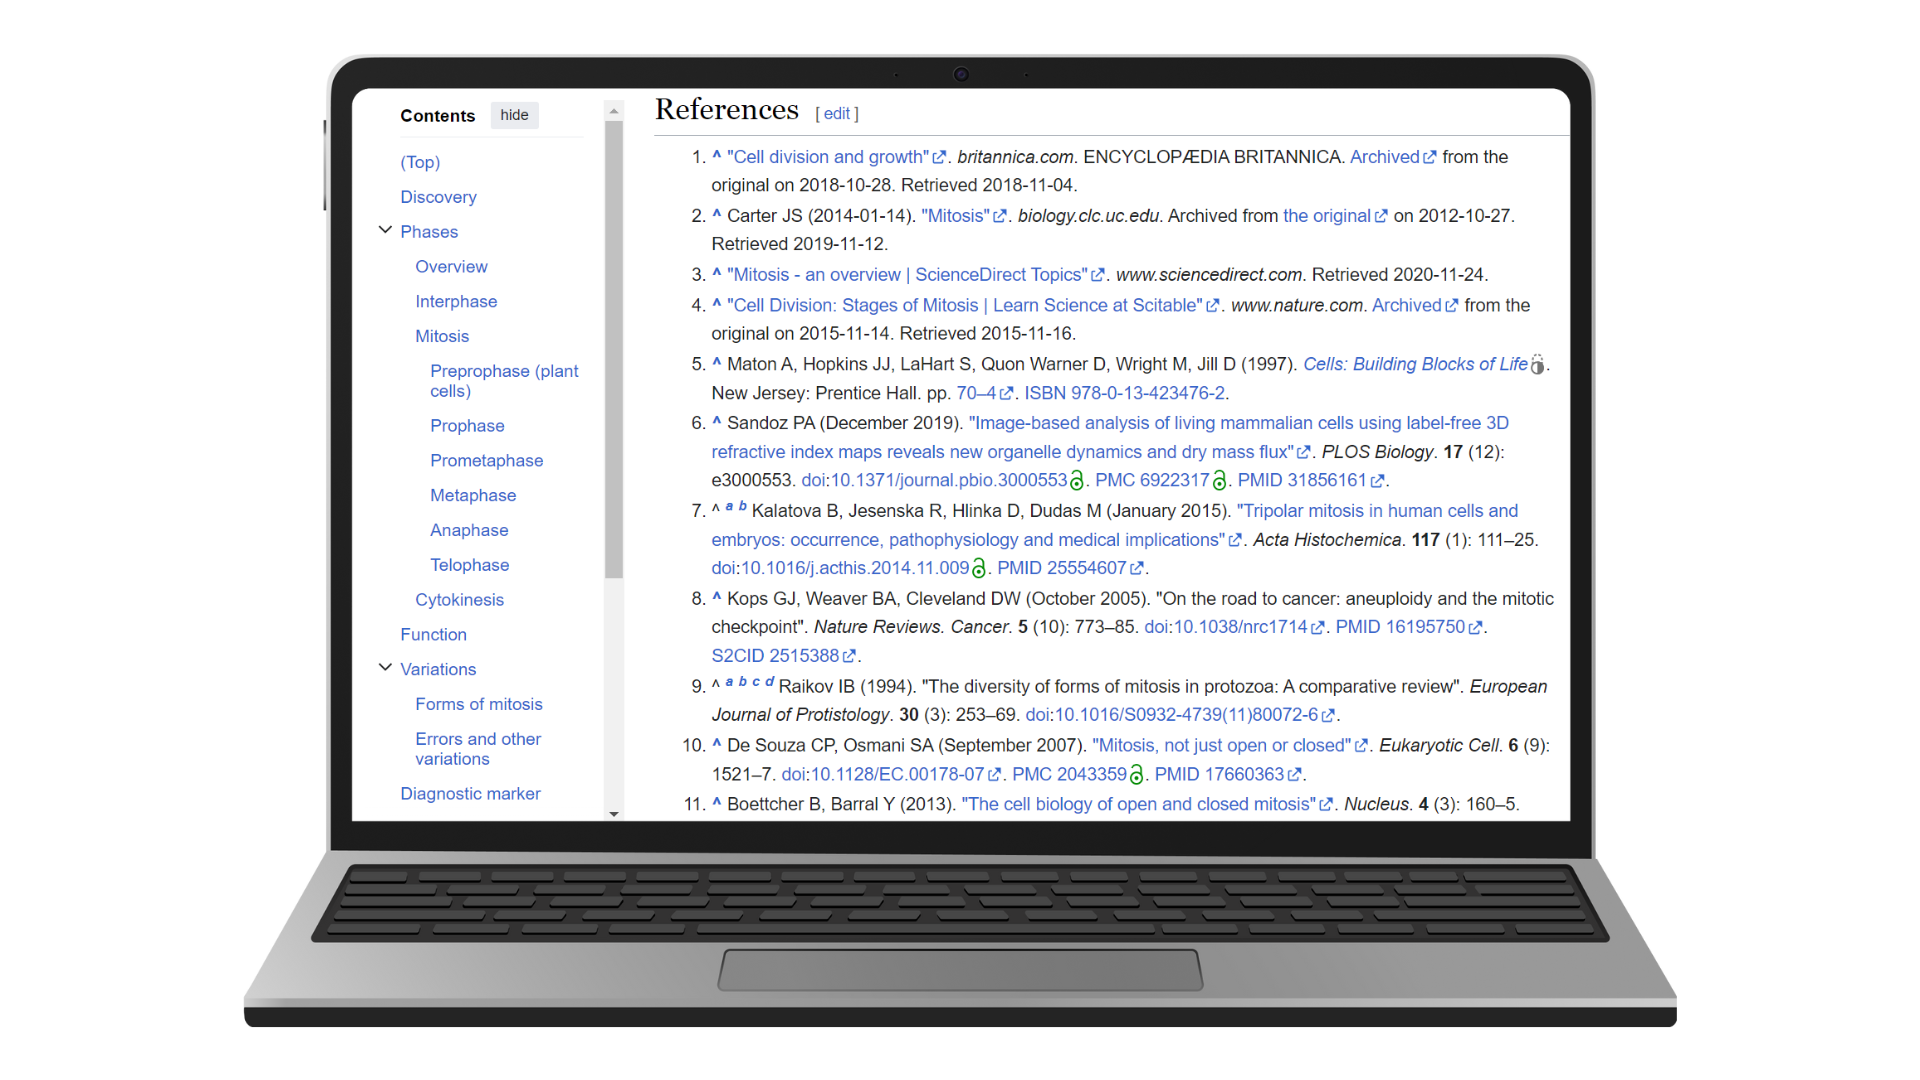Image resolution: width=1920 pixels, height=1080 pixels.
Task: Open the "Mitosis, not just open or closed" link
Action: click(1220, 745)
